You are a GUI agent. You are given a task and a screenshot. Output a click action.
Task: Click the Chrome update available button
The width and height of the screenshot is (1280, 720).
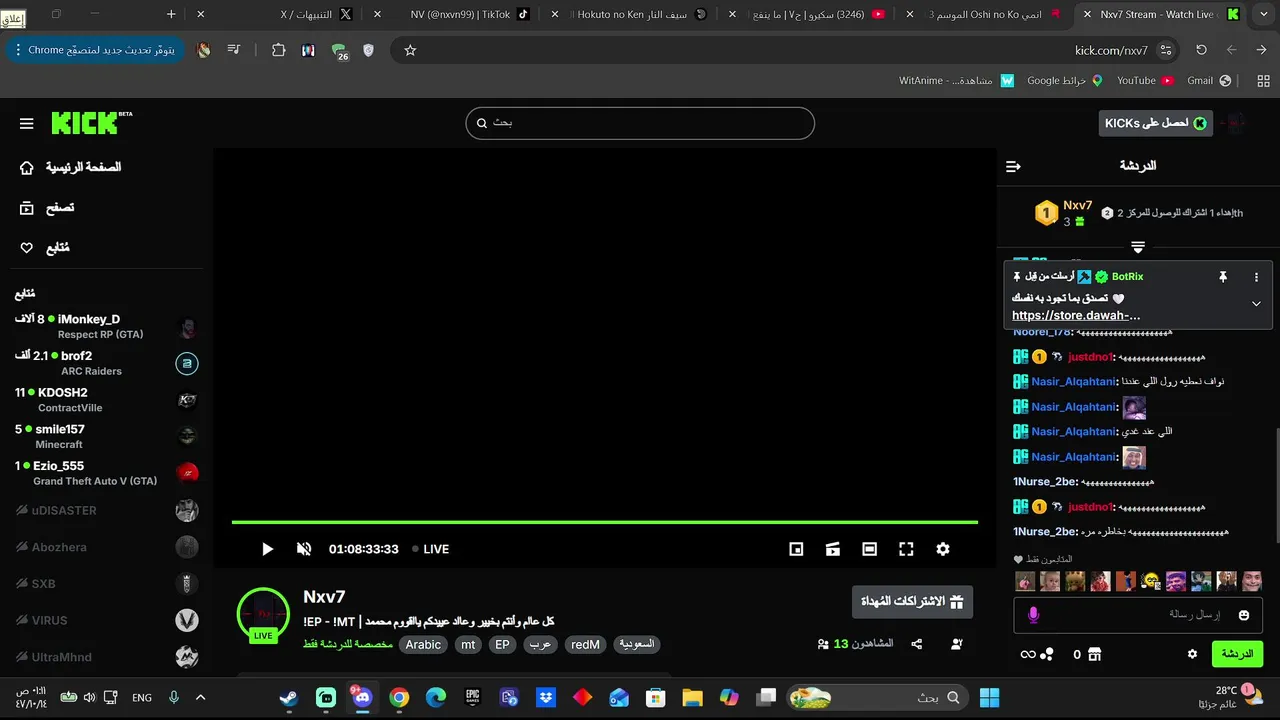(95, 50)
